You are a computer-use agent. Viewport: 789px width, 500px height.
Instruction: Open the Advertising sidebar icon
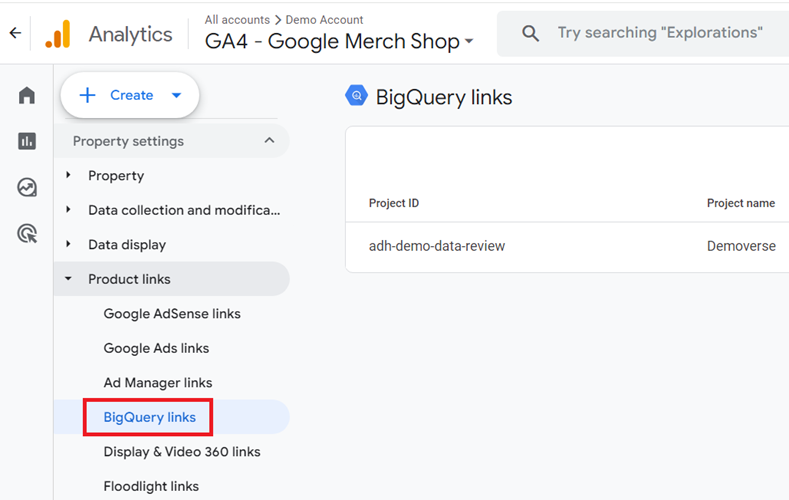[x=27, y=234]
